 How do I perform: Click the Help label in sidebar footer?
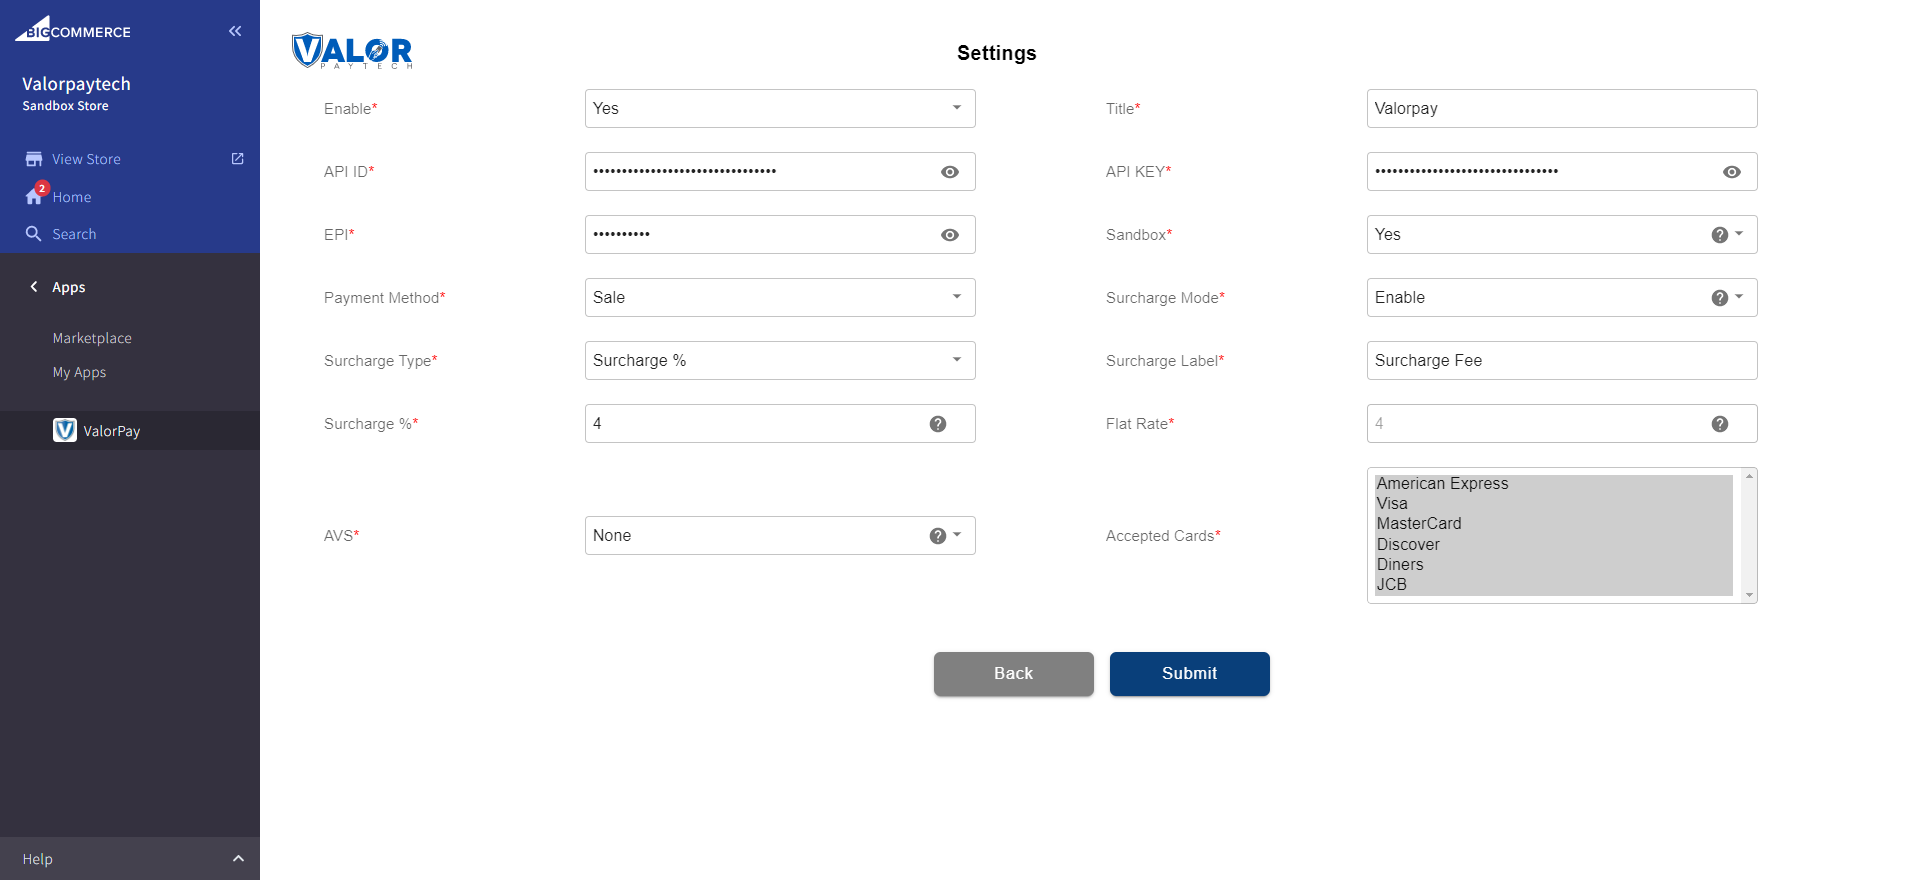(38, 859)
